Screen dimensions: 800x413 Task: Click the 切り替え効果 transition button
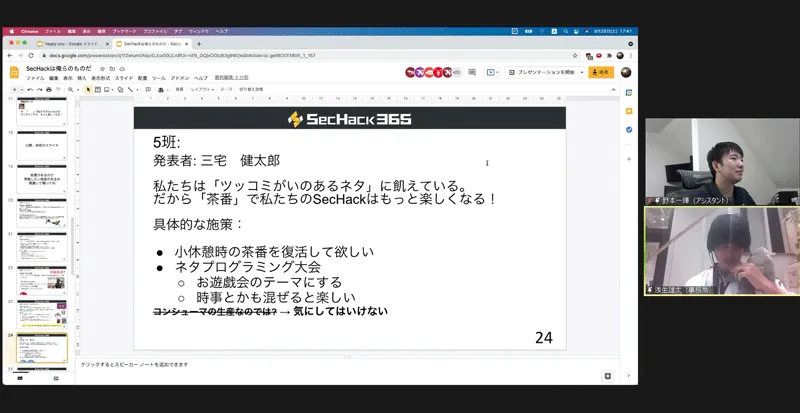coord(251,89)
